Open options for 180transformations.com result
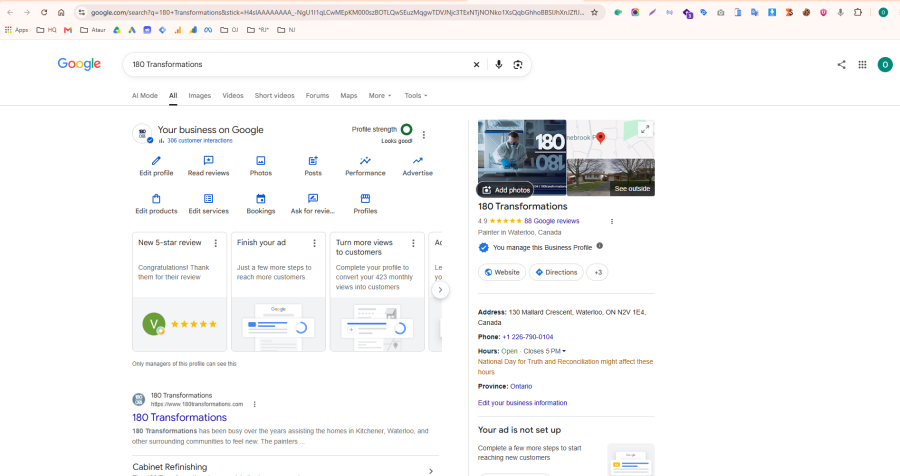The width and height of the screenshot is (900, 476). click(254, 404)
